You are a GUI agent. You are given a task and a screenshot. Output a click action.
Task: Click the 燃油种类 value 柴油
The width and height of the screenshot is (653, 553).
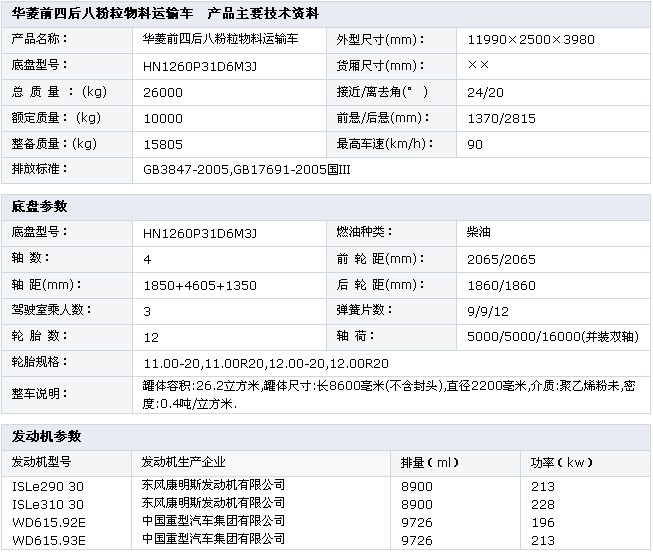[x=479, y=232]
